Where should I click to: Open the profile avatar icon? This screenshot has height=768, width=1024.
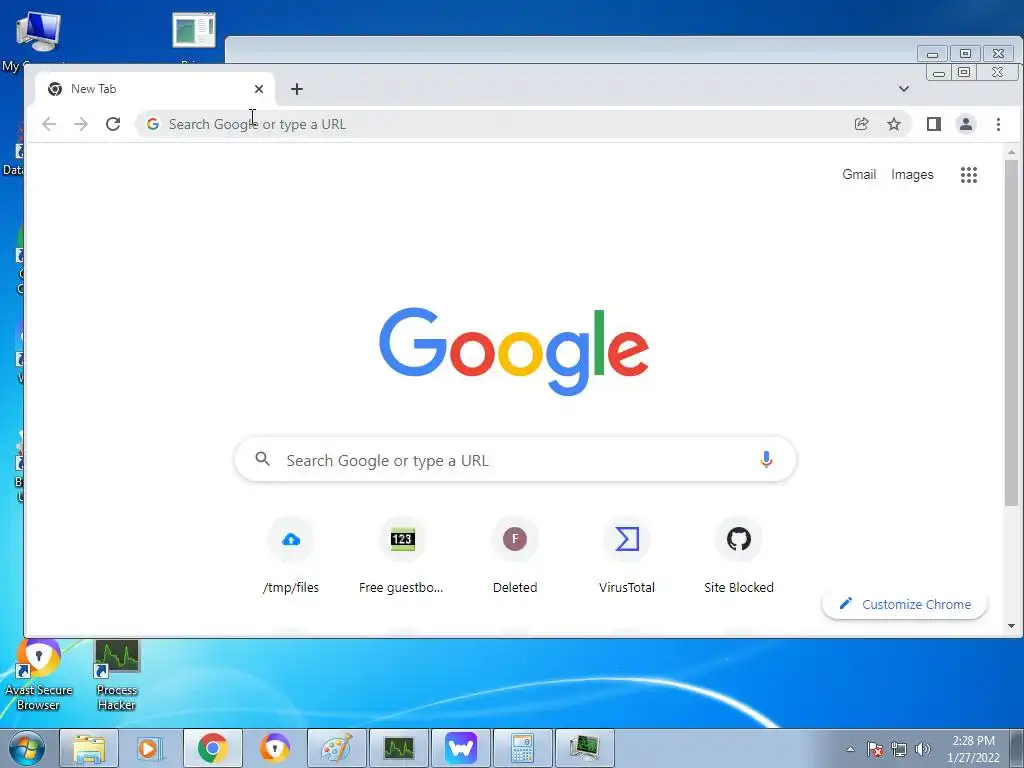click(966, 124)
